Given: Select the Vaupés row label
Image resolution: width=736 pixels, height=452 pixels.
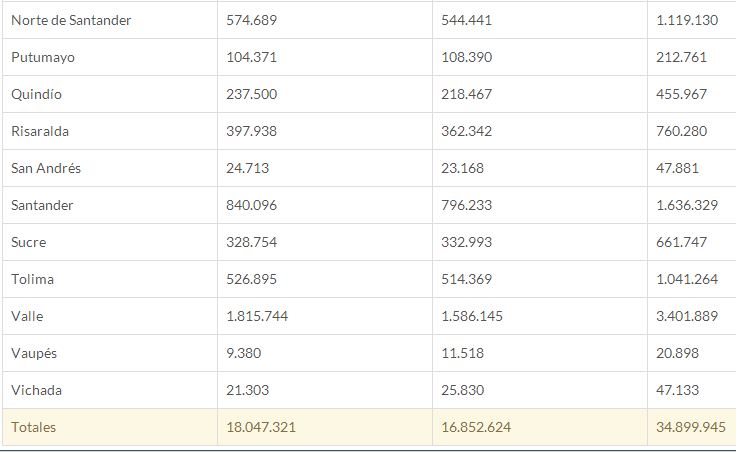Looking at the screenshot, I should (x=34, y=353).
